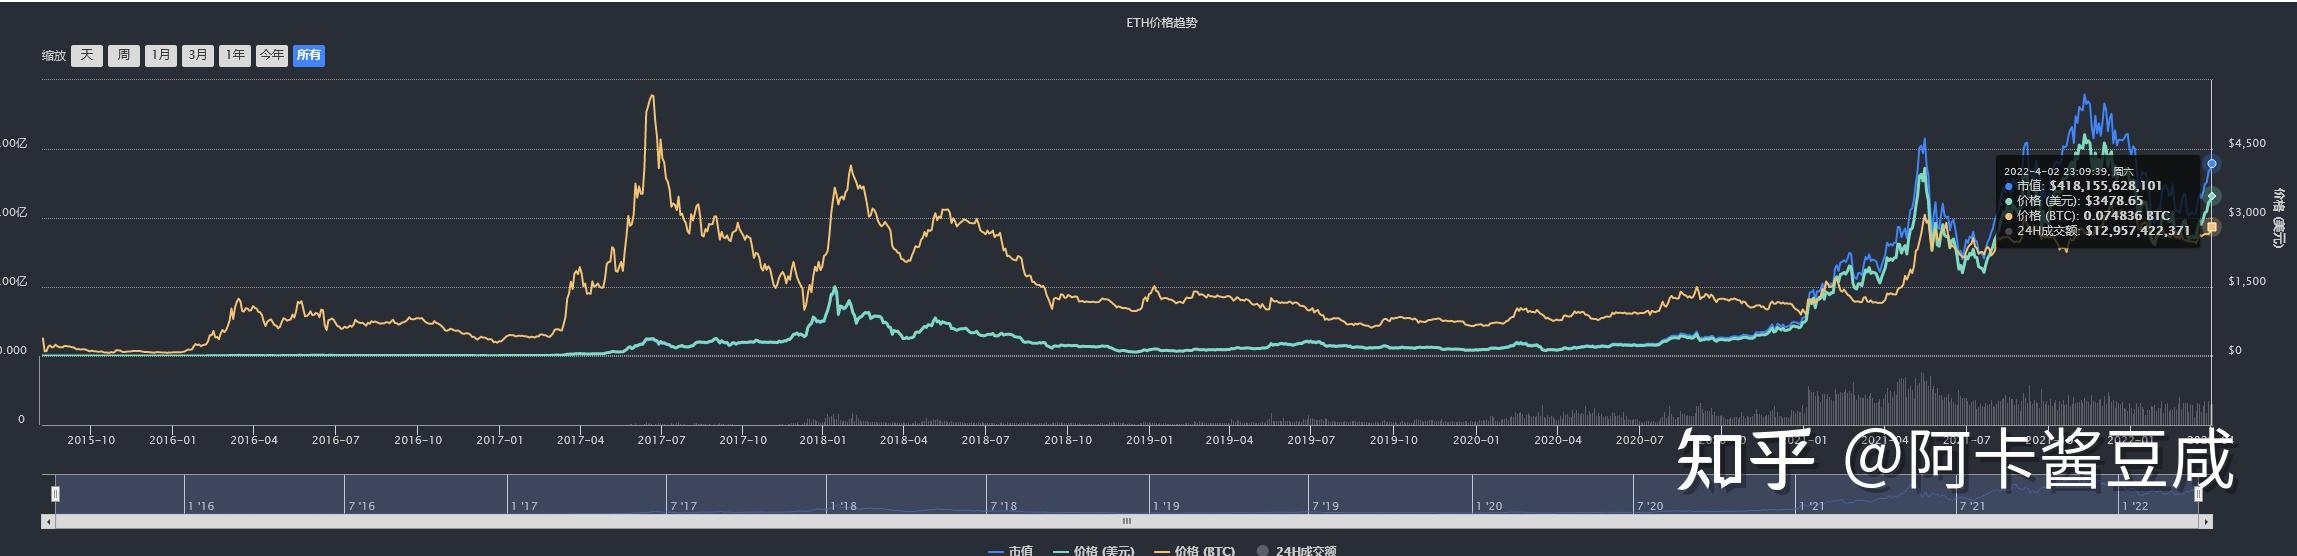Image resolution: width=2297 pixels, height=556 pixels.
Task: Click the blue market-cap point marker
Action: coord(2212,163)
